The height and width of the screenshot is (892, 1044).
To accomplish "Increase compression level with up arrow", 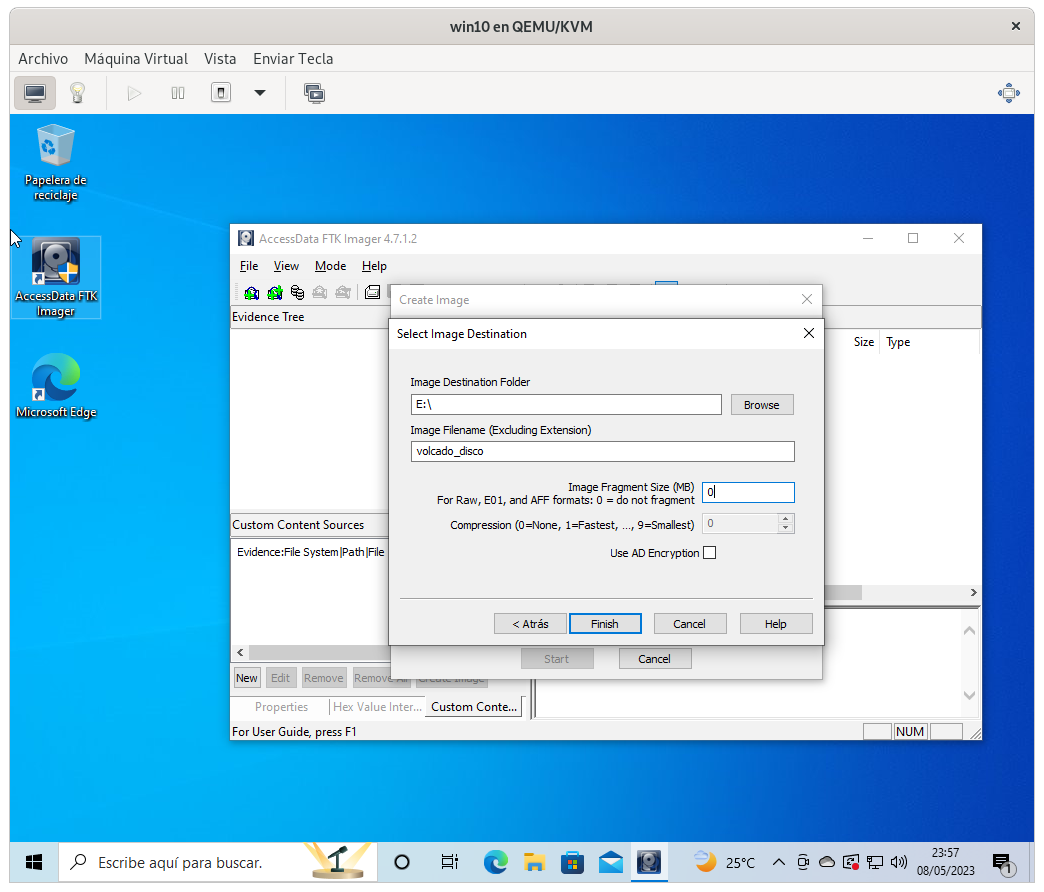I will point(785,518).
